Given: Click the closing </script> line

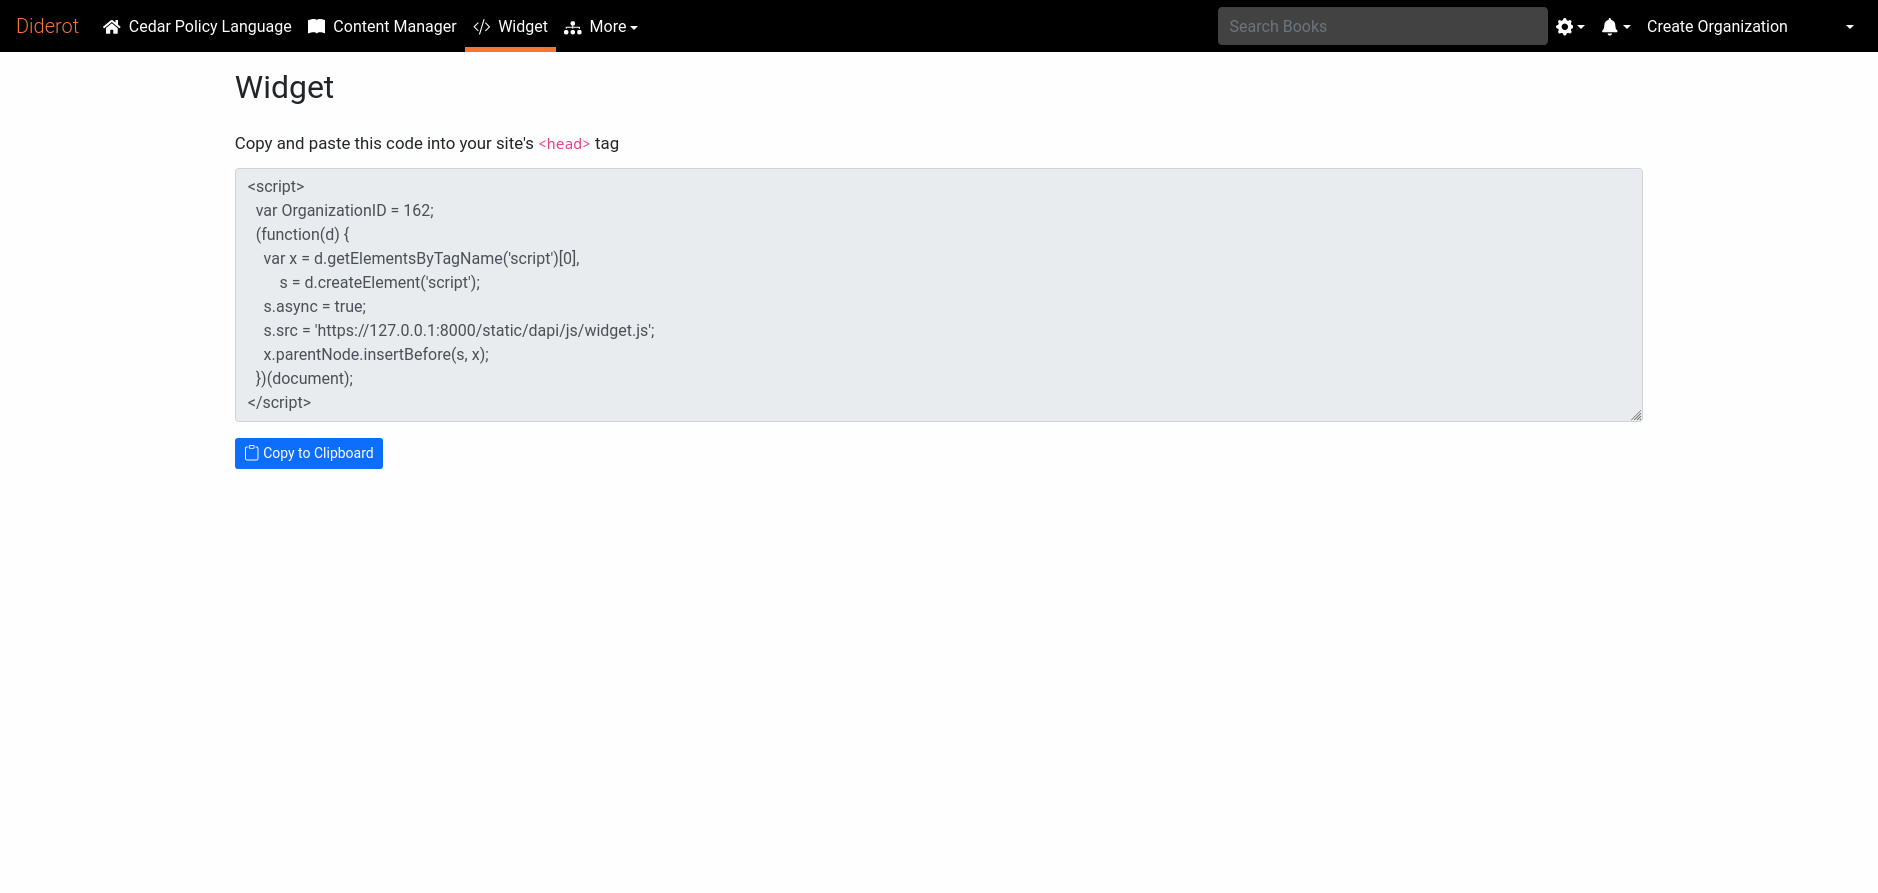Looking at the screenshot, I should [279, 402].
